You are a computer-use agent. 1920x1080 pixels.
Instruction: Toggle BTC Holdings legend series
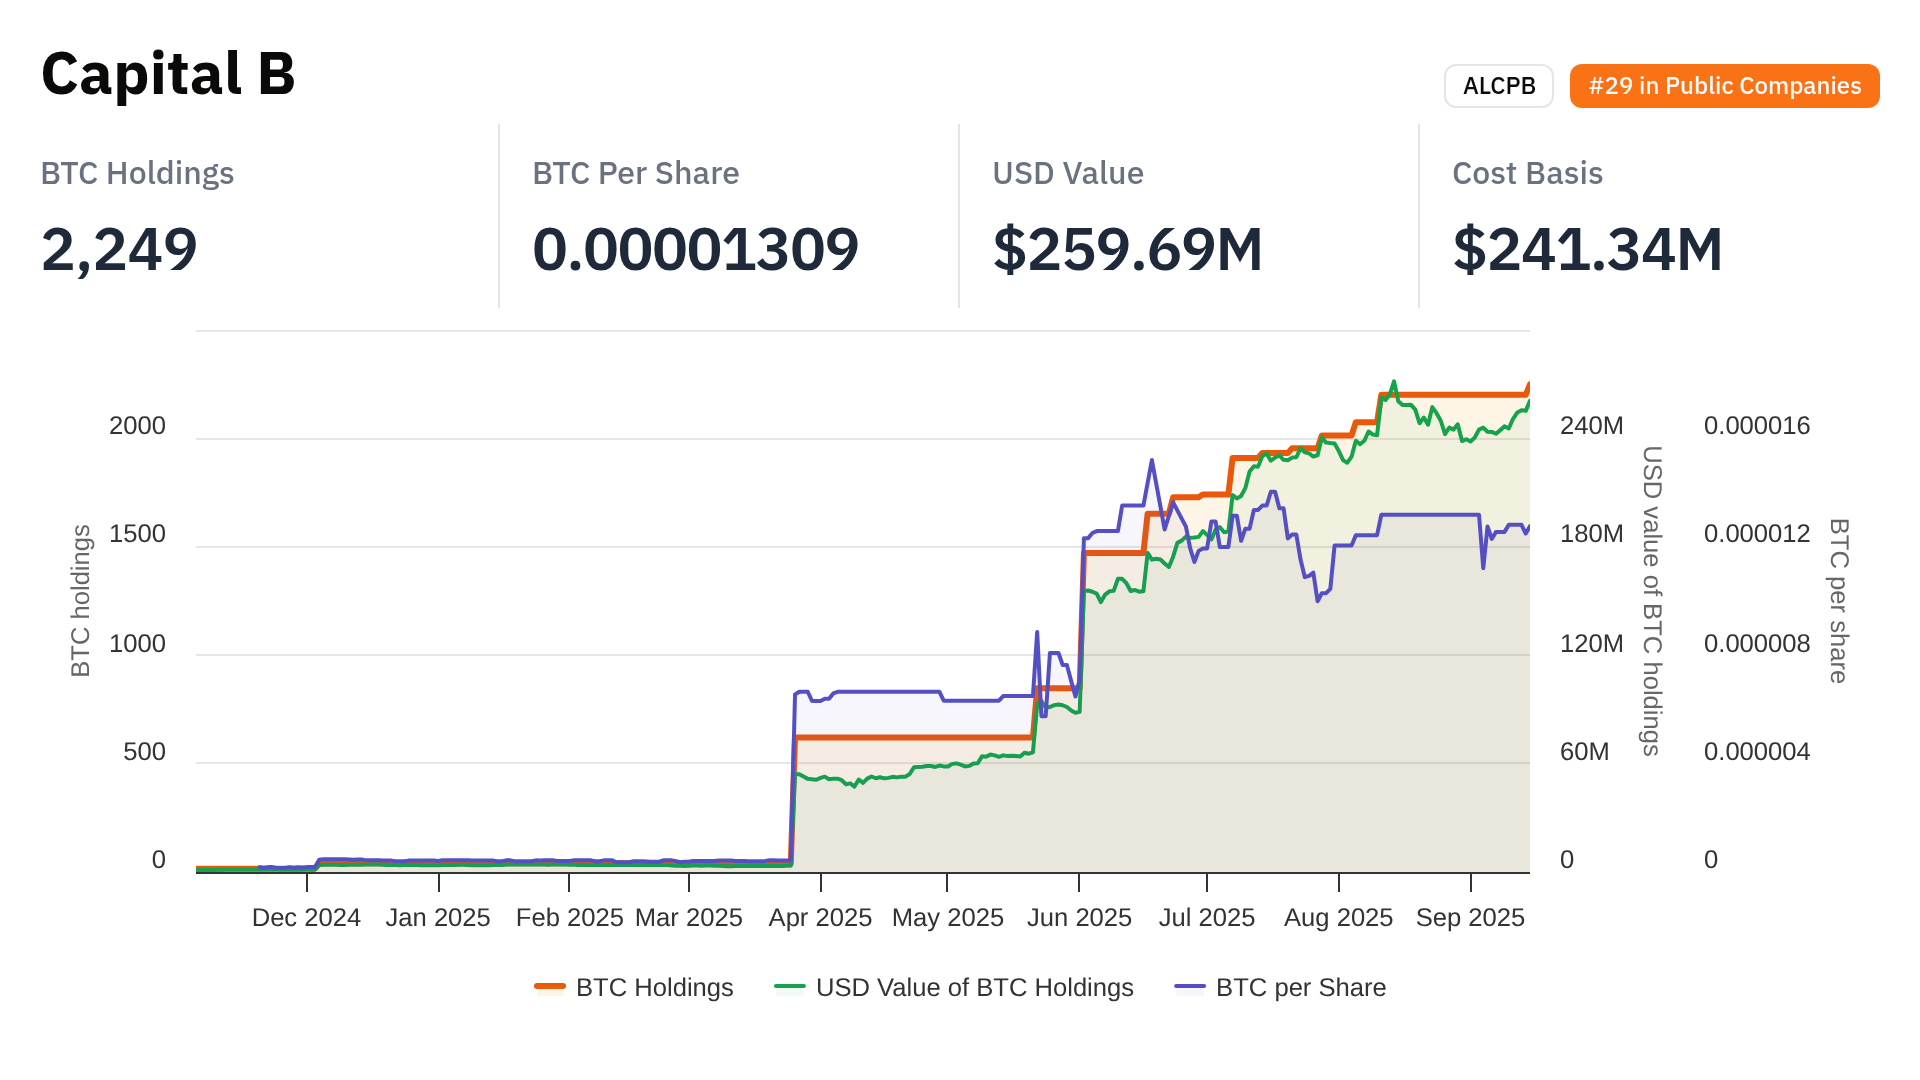pos(654,987)
